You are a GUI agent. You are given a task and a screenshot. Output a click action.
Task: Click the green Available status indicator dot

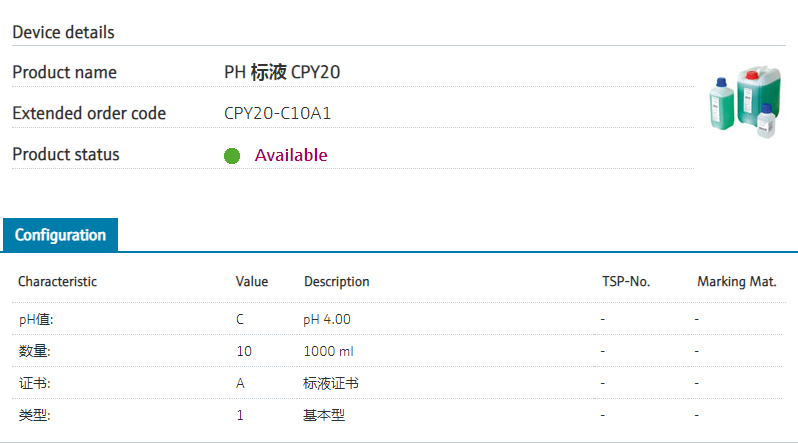[x=232, y=156]
